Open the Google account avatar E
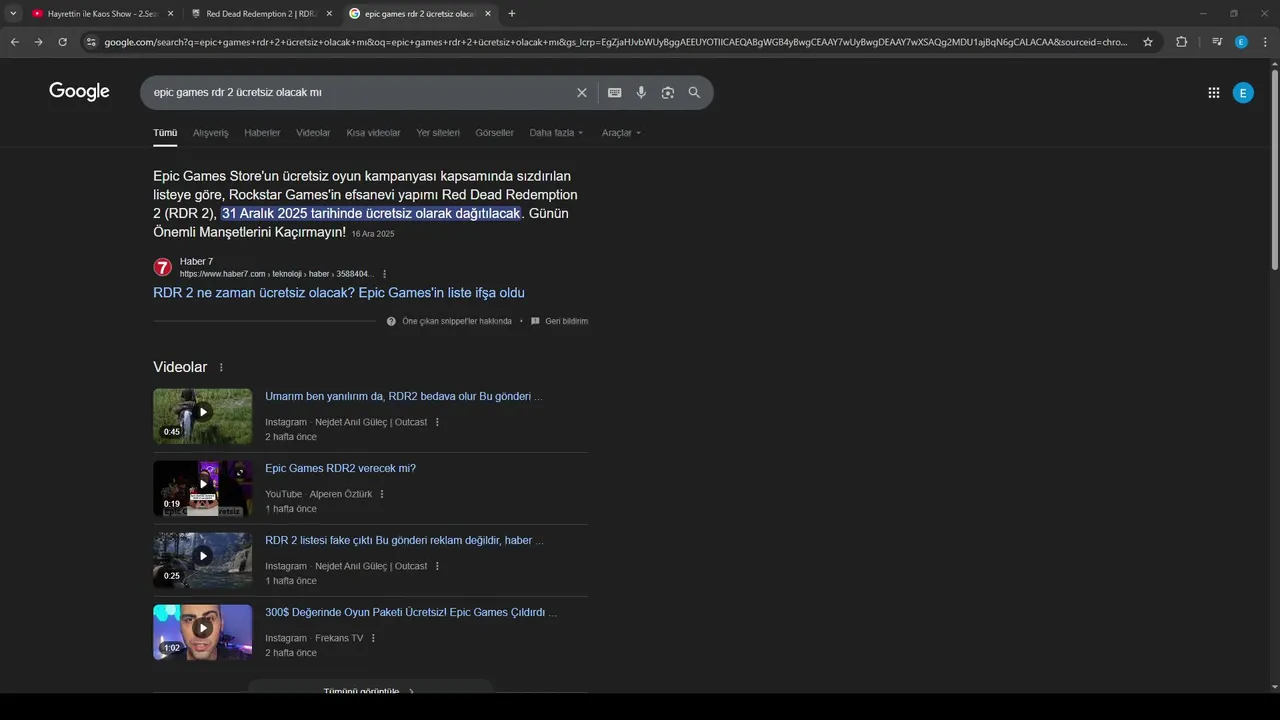 pyautogui.click(x=1243, y=93)
